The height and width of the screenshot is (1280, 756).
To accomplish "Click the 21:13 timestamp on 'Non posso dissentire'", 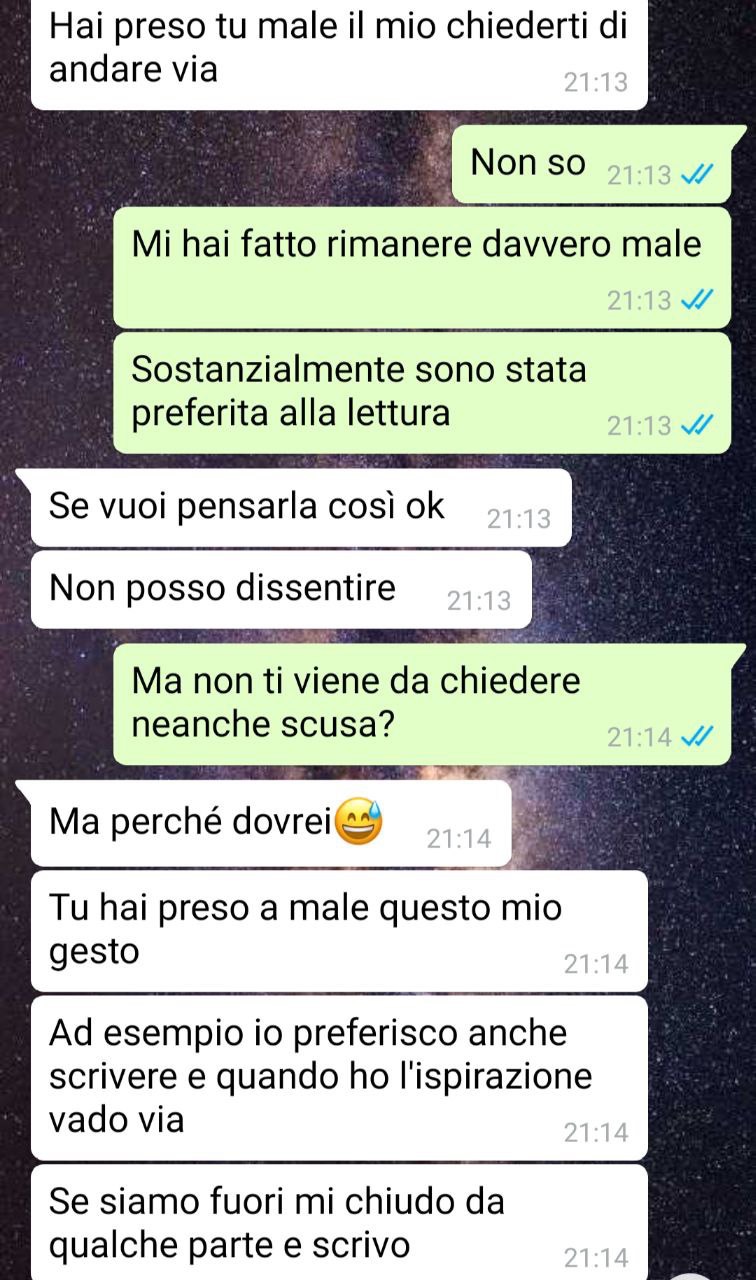I will pos(478,601).
